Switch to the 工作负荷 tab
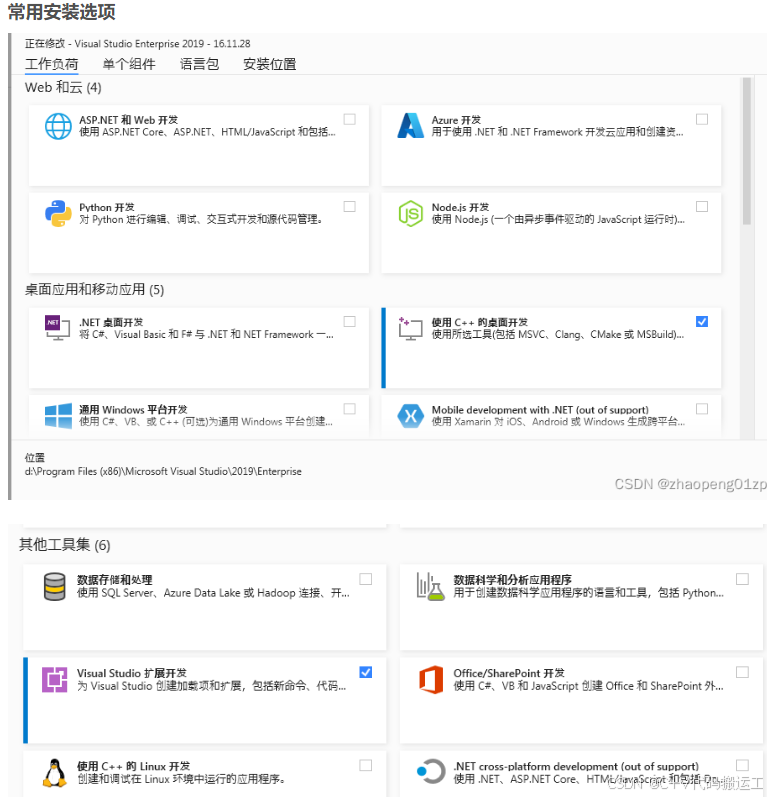This screenshot has width=767, height=797. [x=51, y=64]
